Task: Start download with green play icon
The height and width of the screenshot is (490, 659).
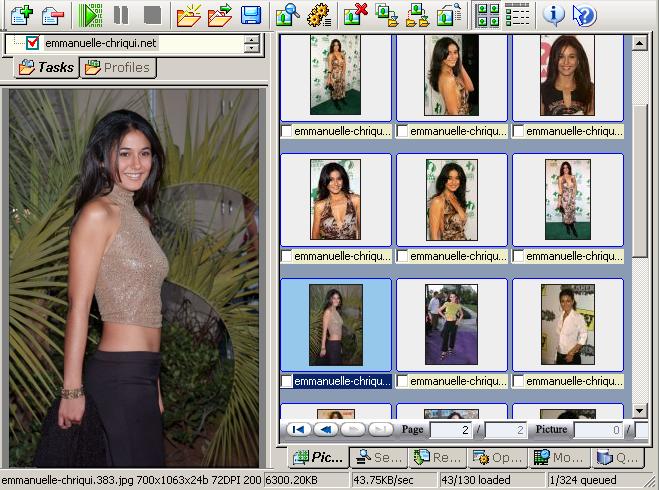Action: [91, 15]
